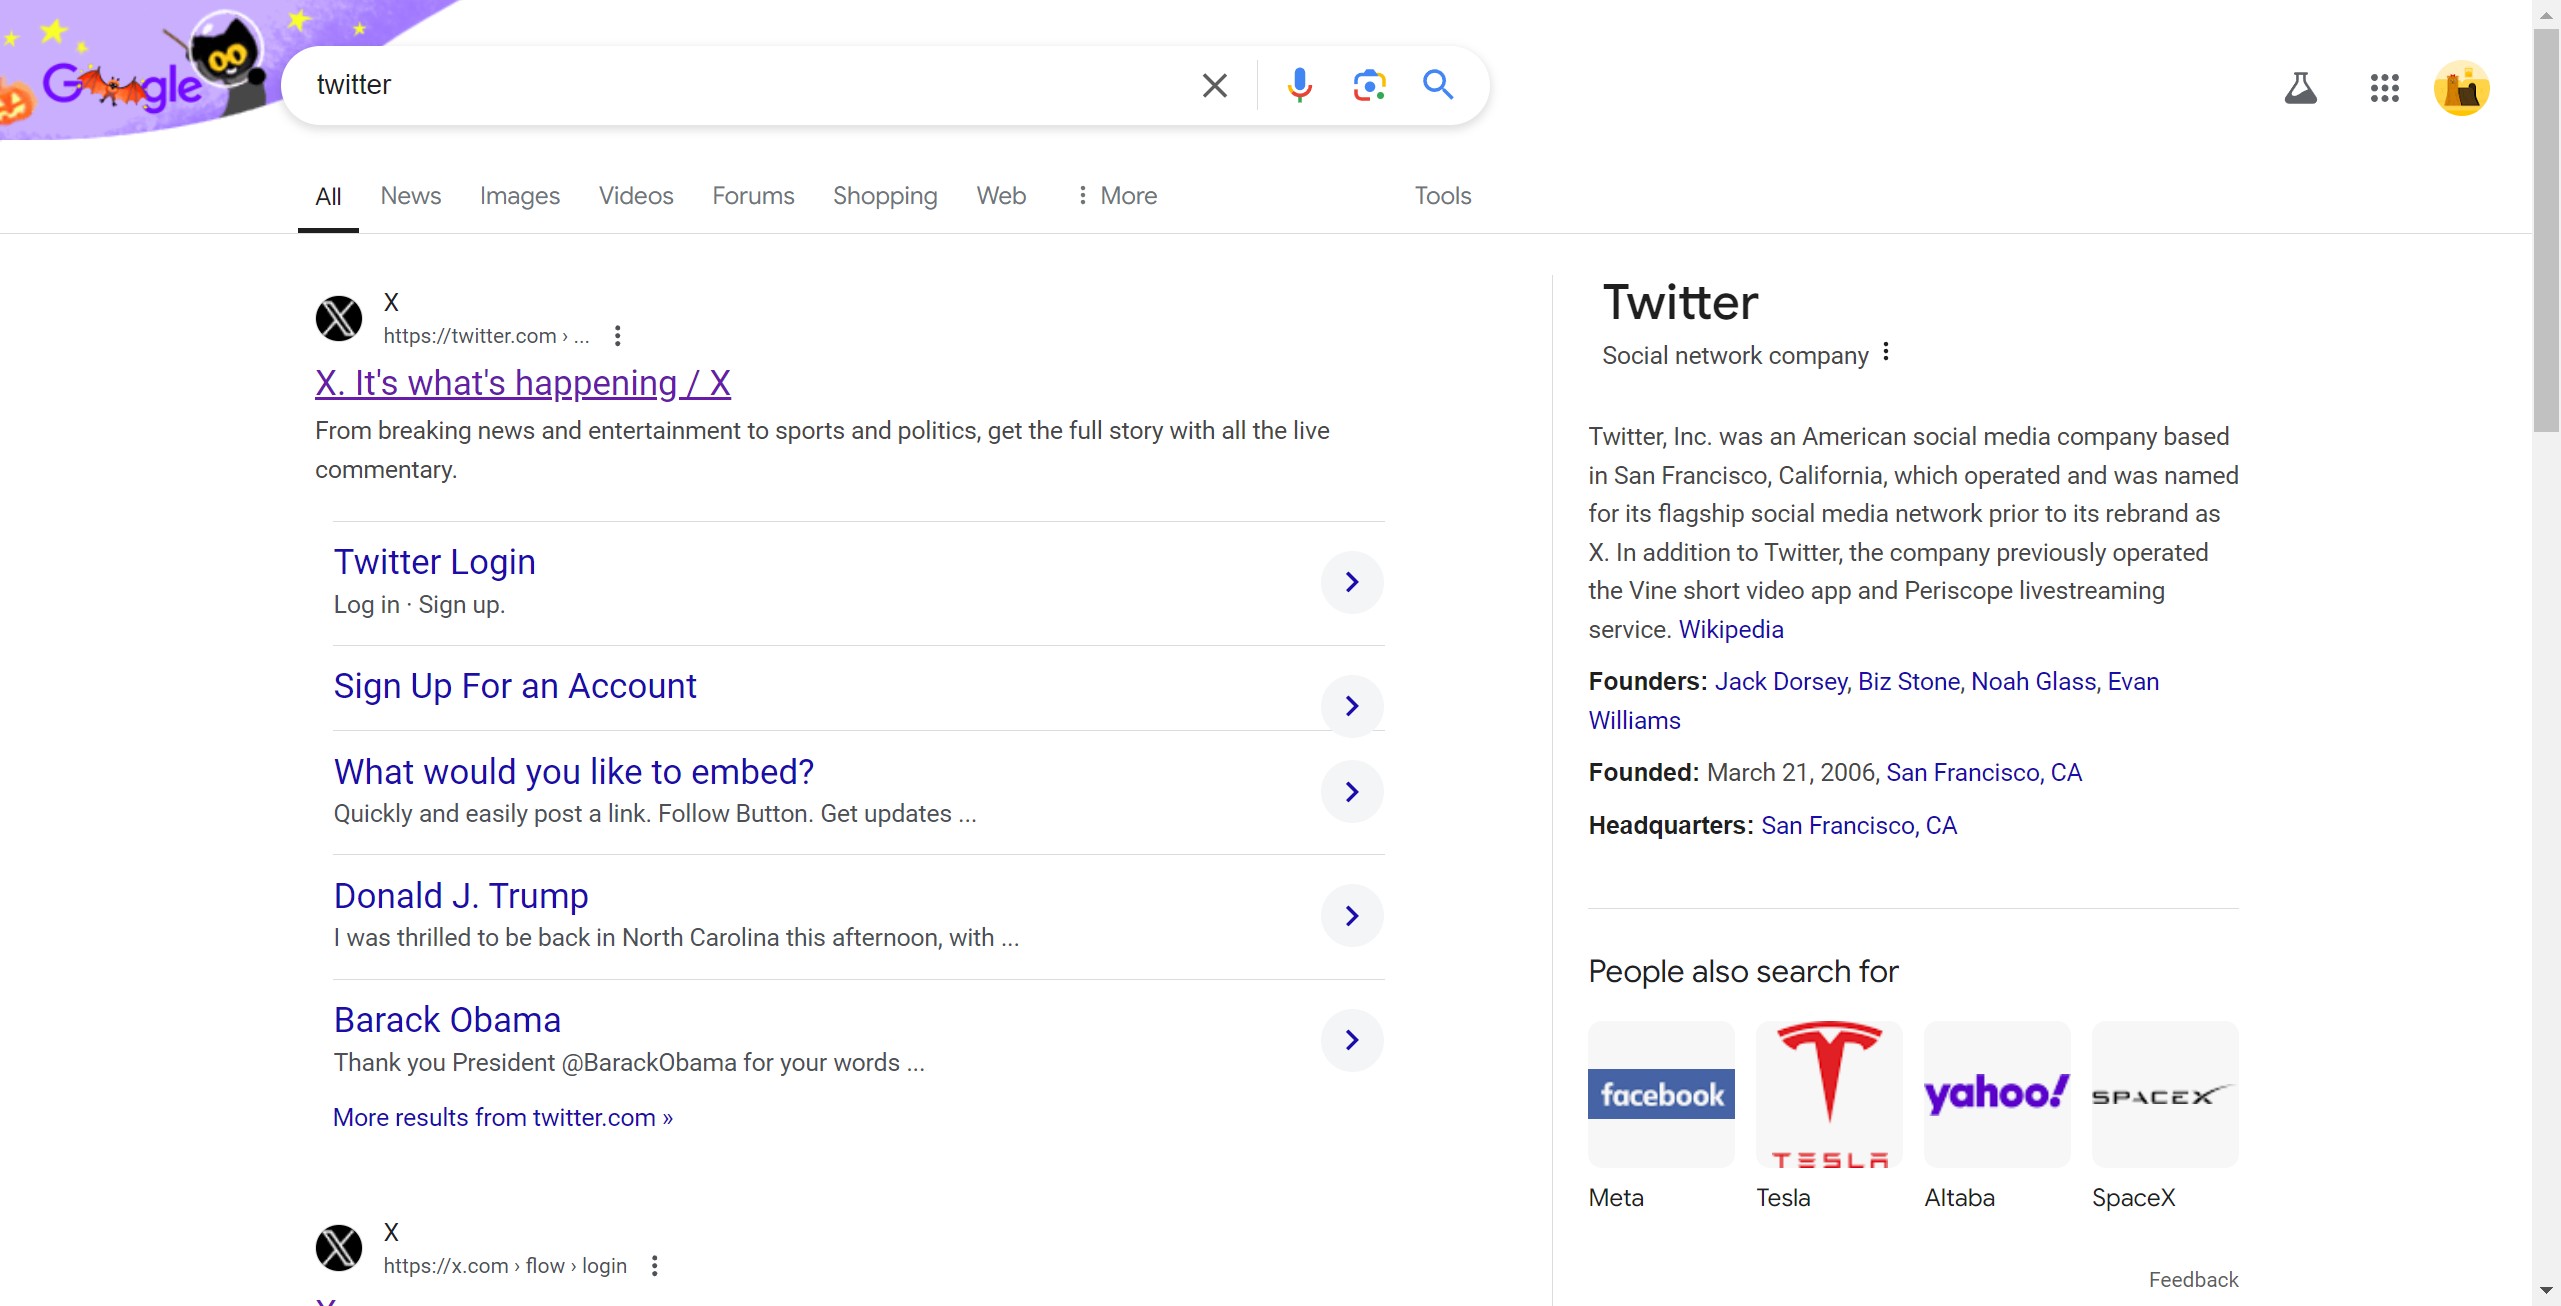Open Search Labs flask icon
2561x1306 pixels.
[x=2300, y=88]
